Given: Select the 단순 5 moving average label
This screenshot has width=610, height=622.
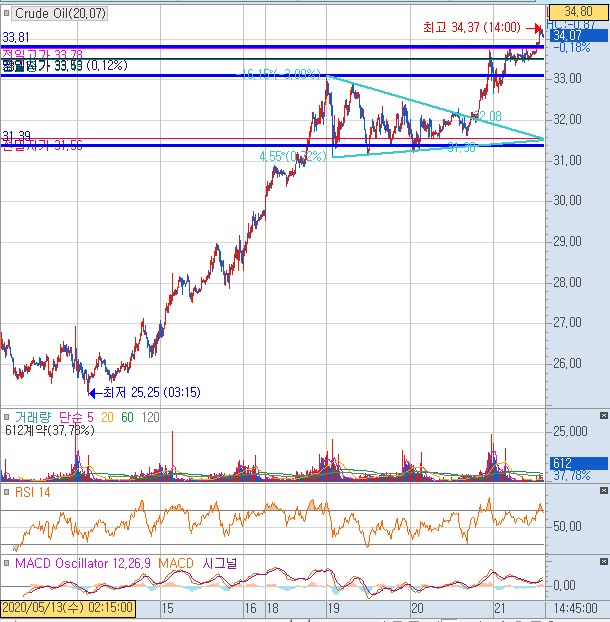Looking at the screenshot, I should tap(76, 417).
